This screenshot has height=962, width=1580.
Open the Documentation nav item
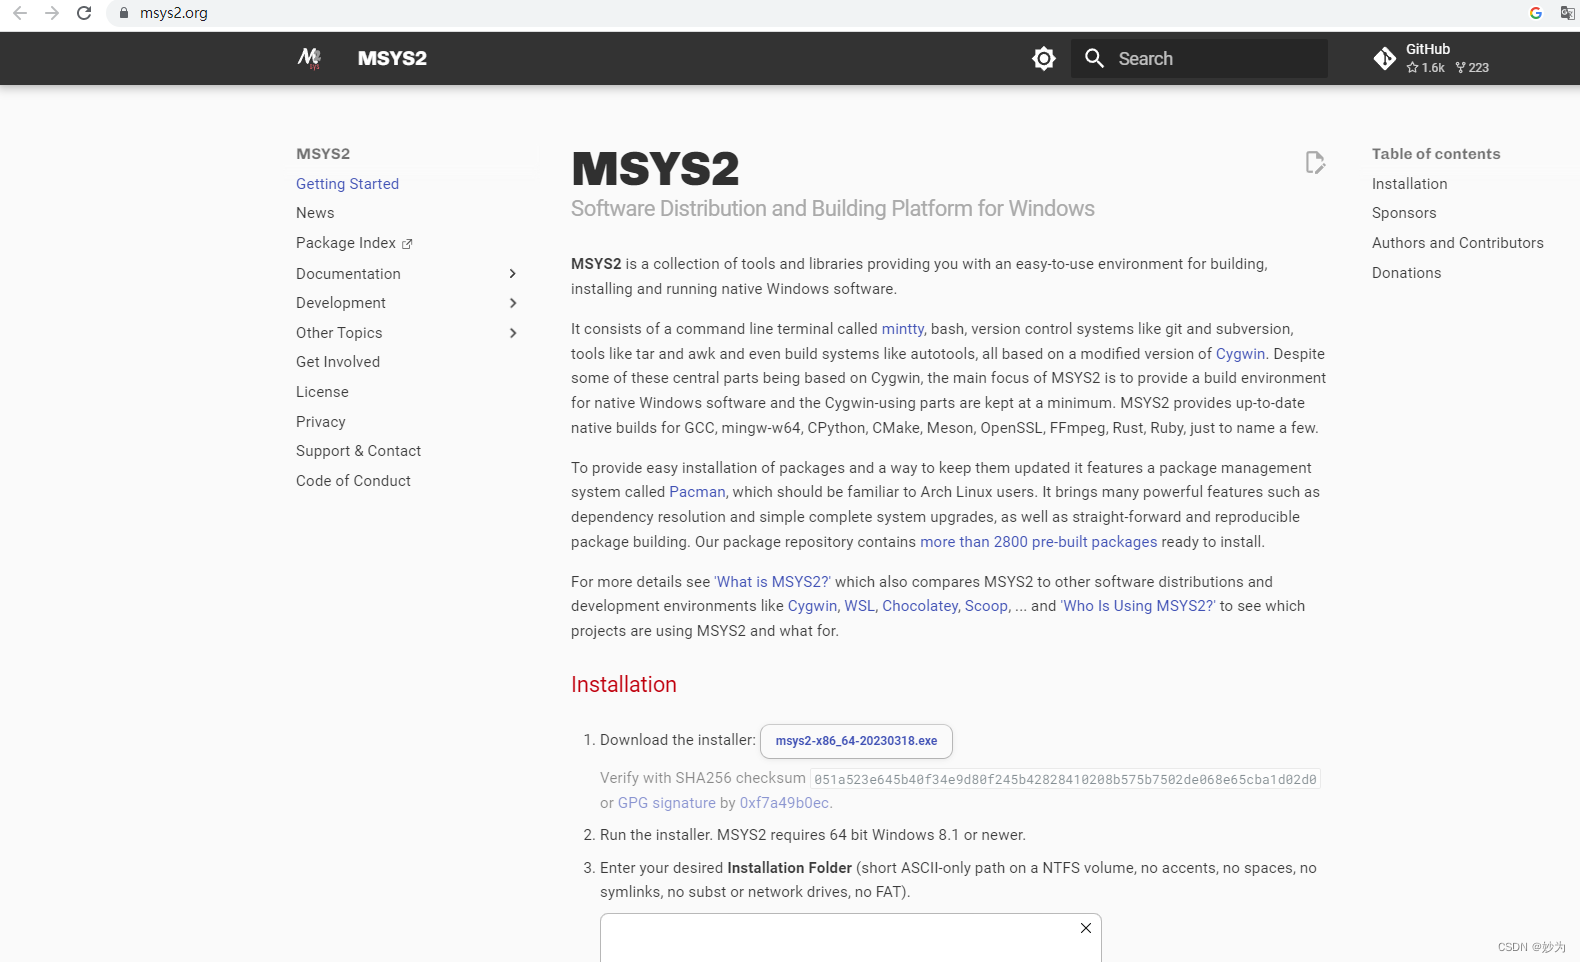(x=348, y=274)
